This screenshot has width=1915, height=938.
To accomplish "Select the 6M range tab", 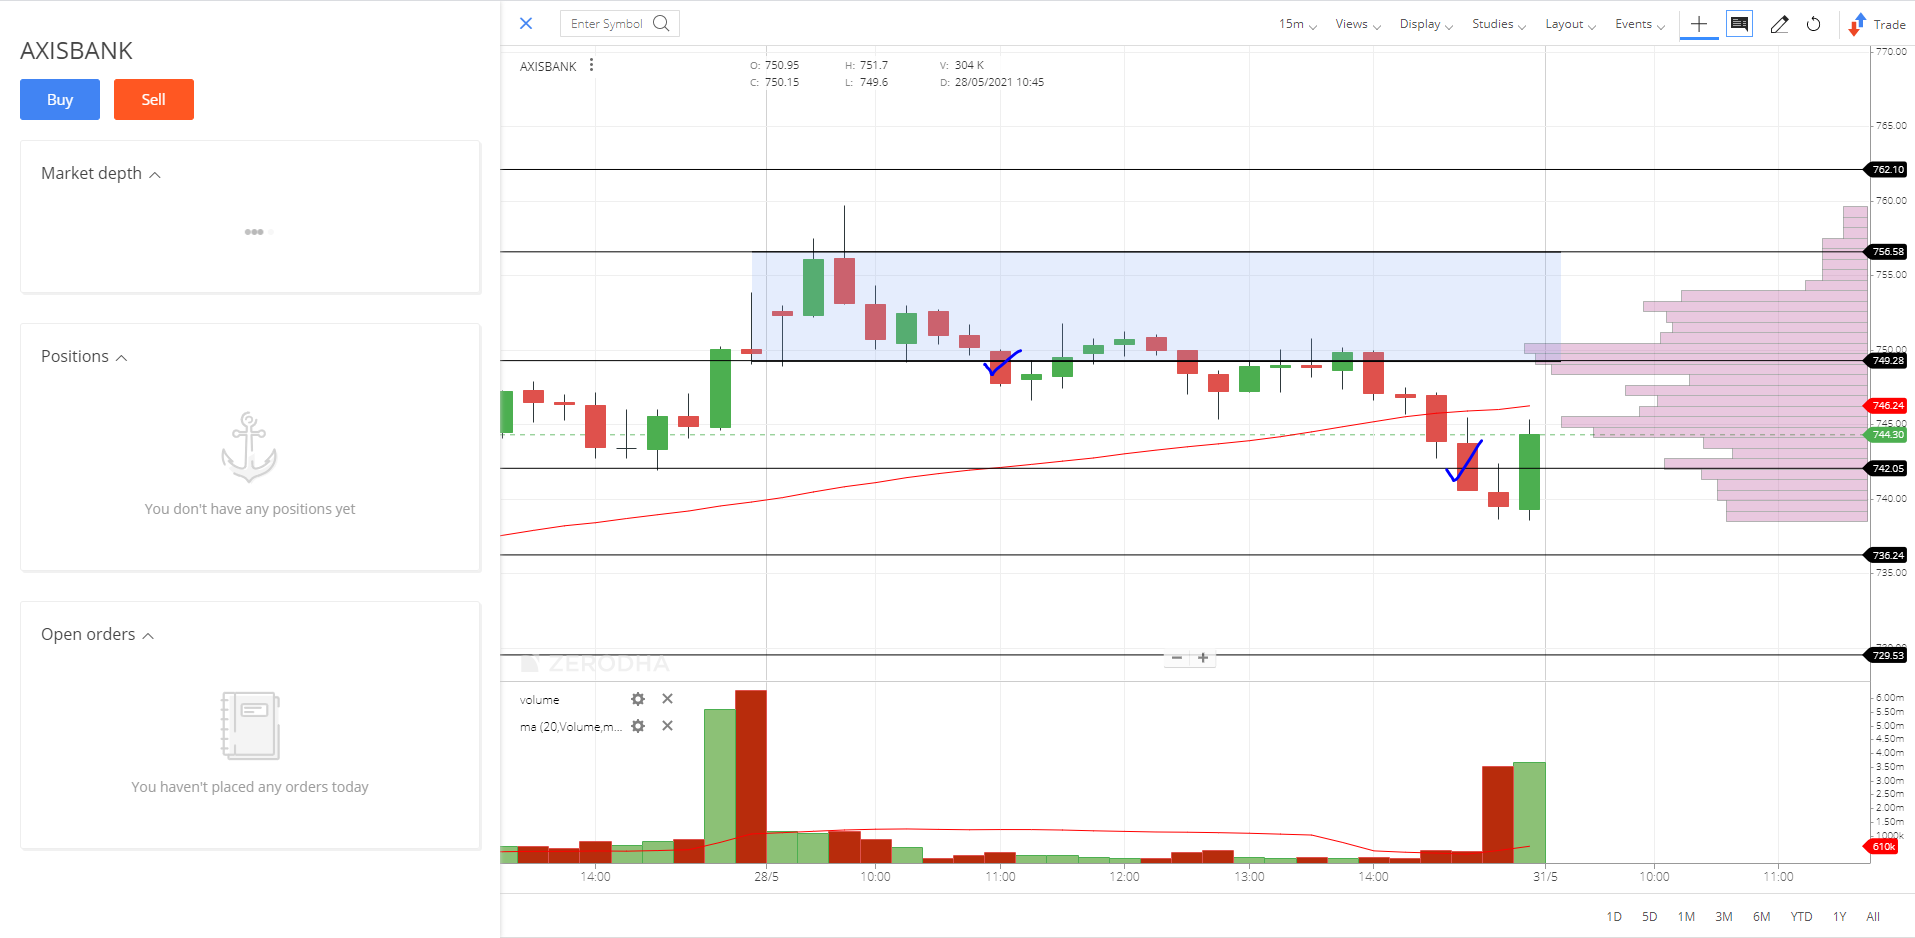I will [1761, 916].
